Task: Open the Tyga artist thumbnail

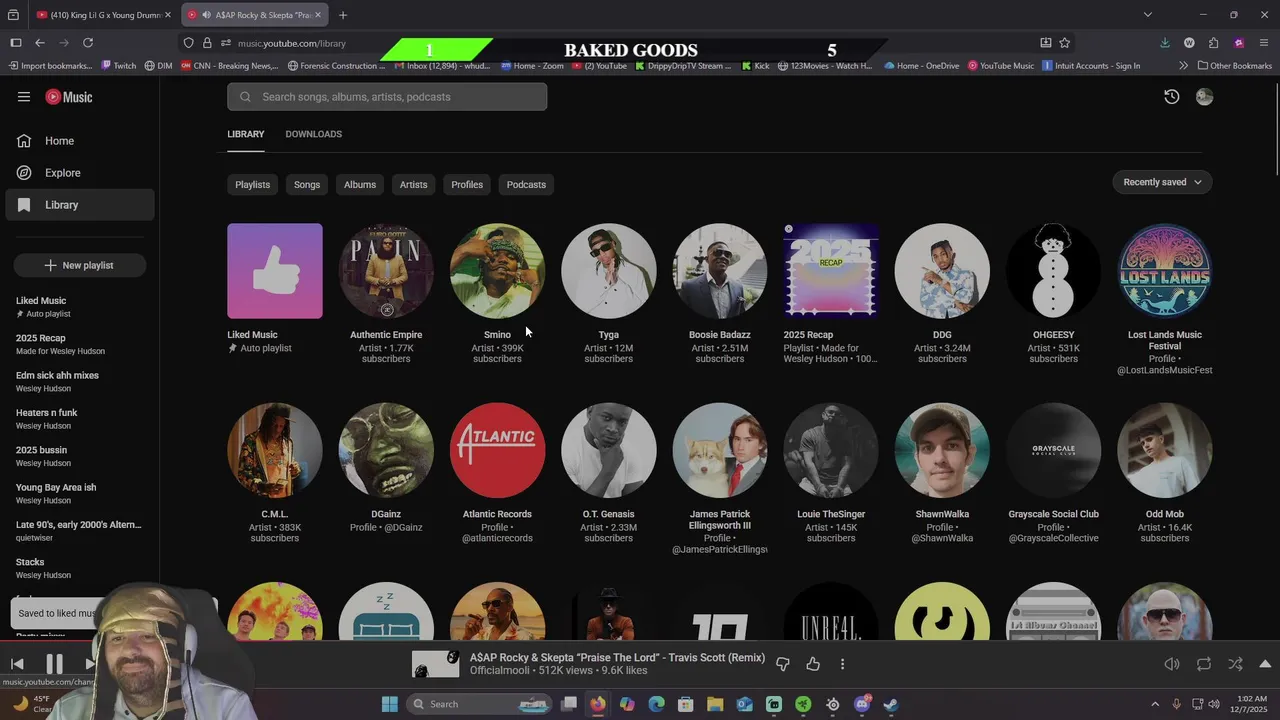Action: tap(609, 271)
